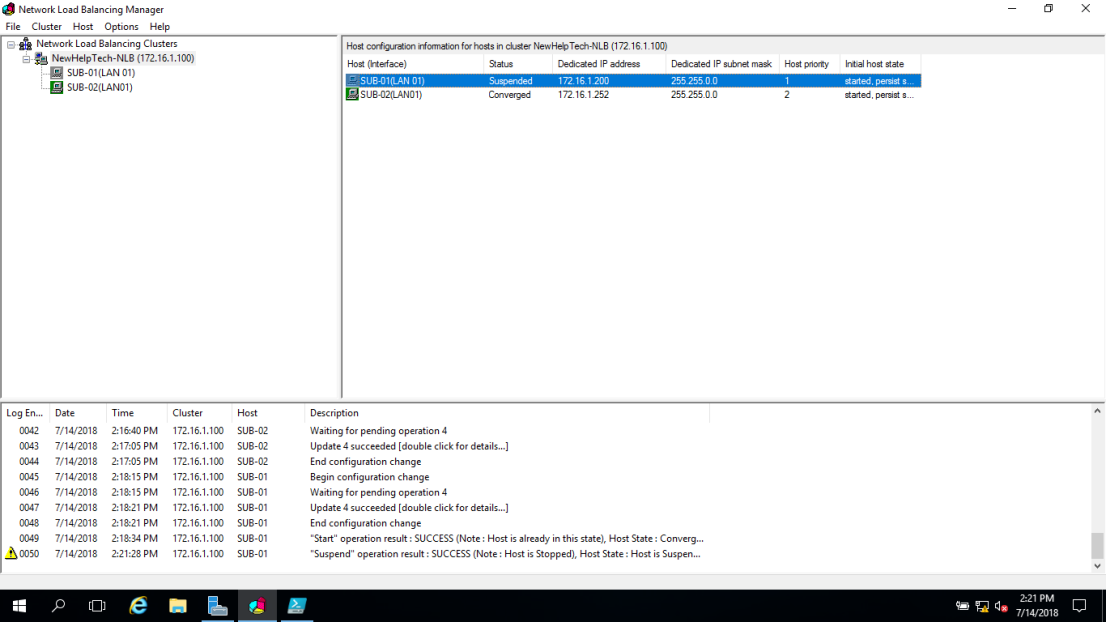Click SUB-02(LAN01) host icon in tree
The width and height of the screenshot is (1106, 622).
point(56,87)
